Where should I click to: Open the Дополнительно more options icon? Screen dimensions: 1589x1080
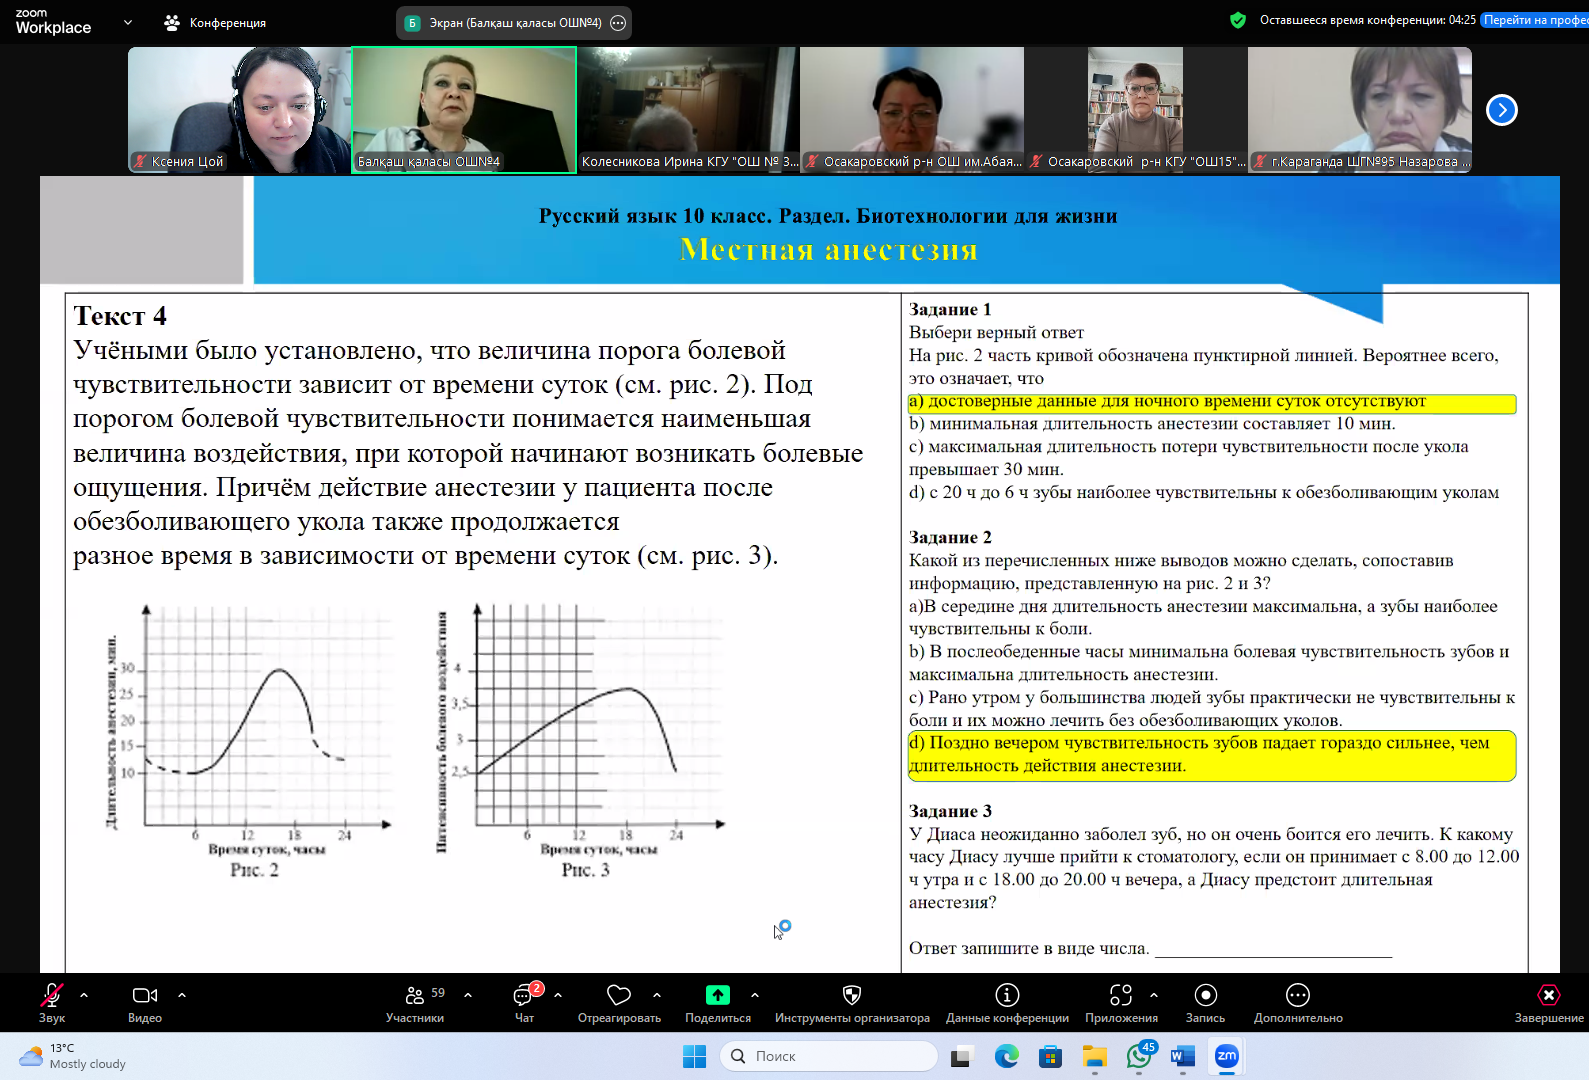pos(1298,996)
